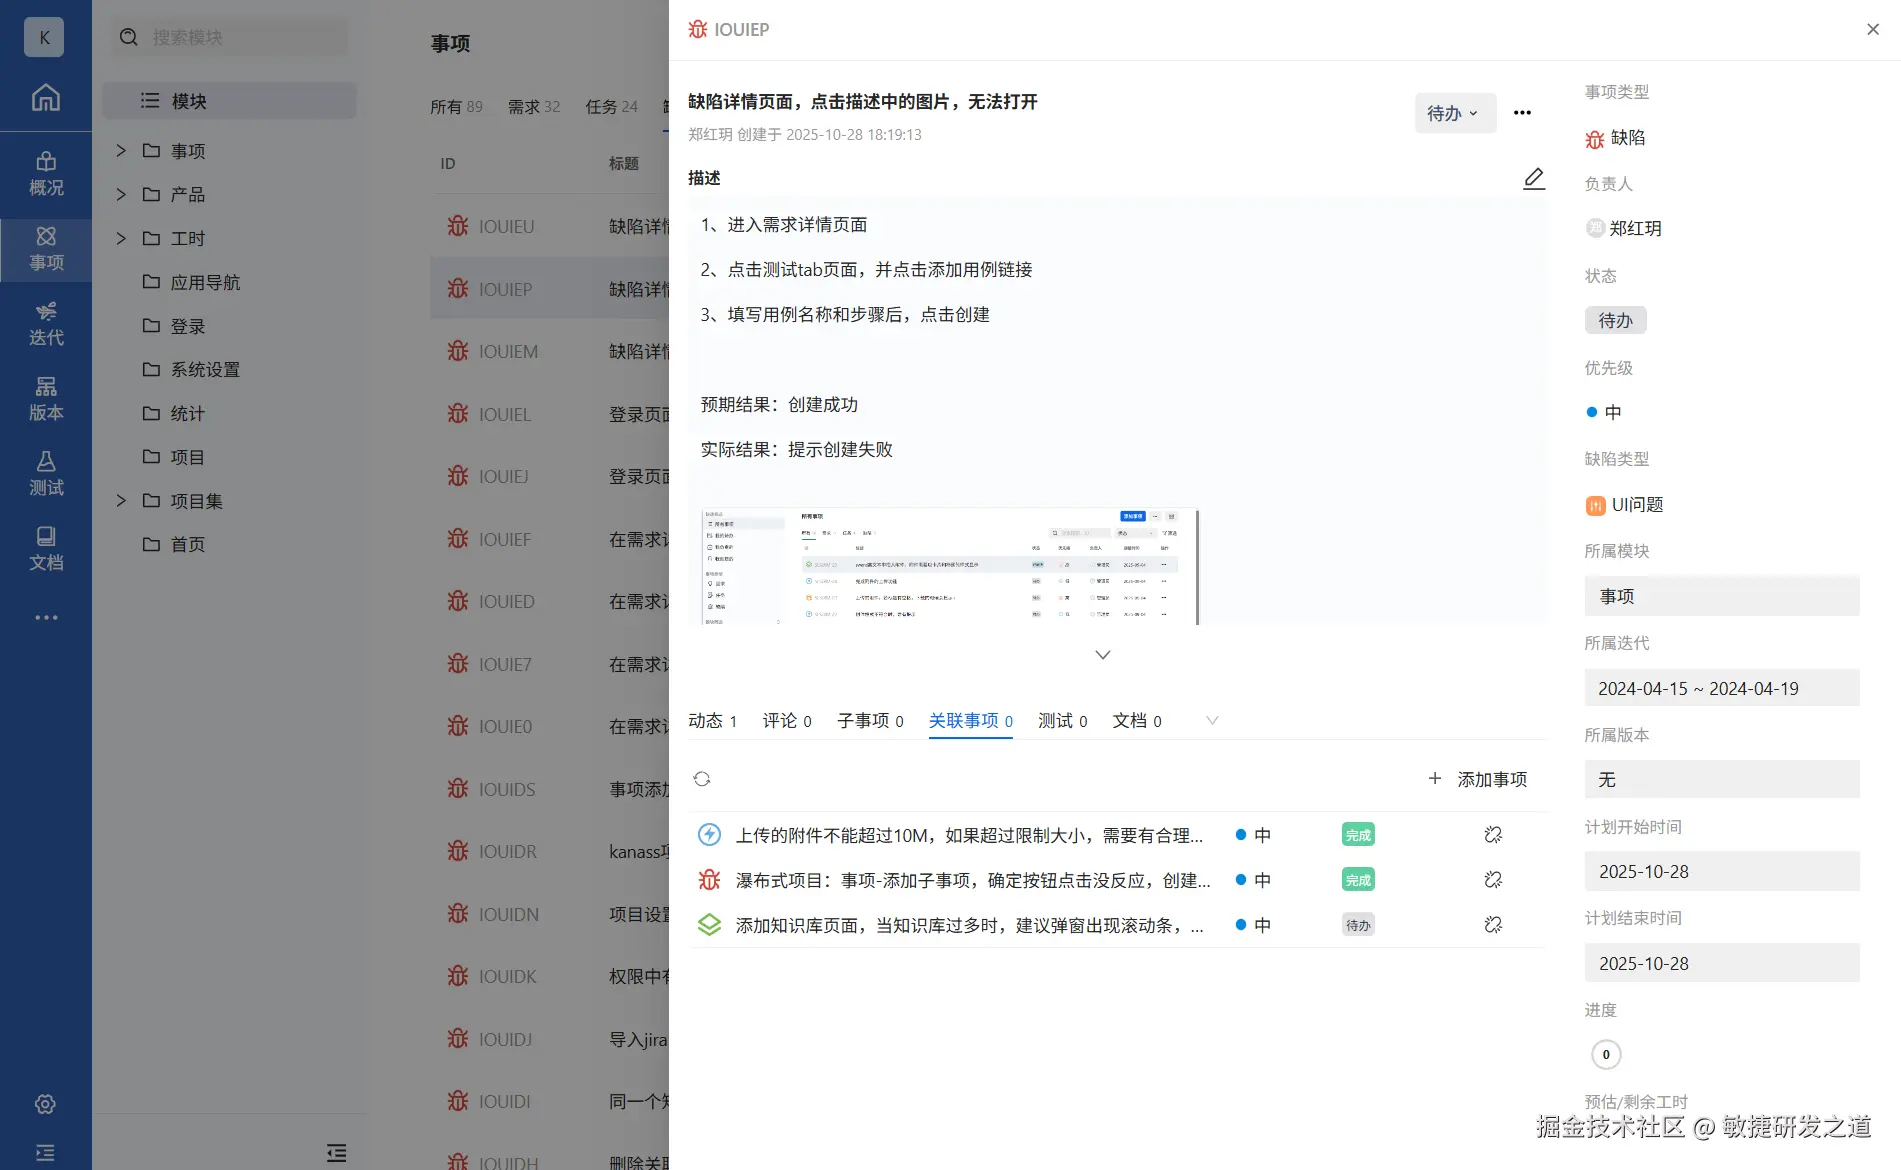Open 迭代 iterations in the sidebar
Viewport: 1901px width, 1170px height.
(x=46, y=324)
